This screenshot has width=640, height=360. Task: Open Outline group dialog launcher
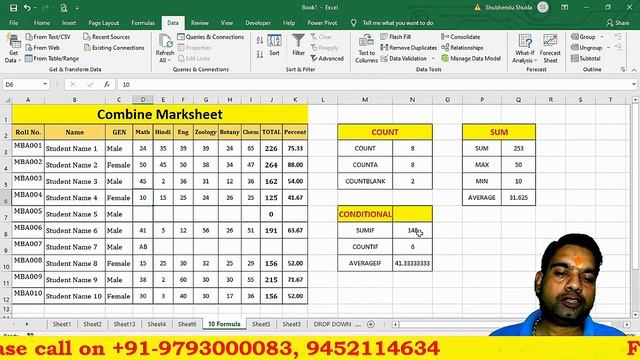623,70
